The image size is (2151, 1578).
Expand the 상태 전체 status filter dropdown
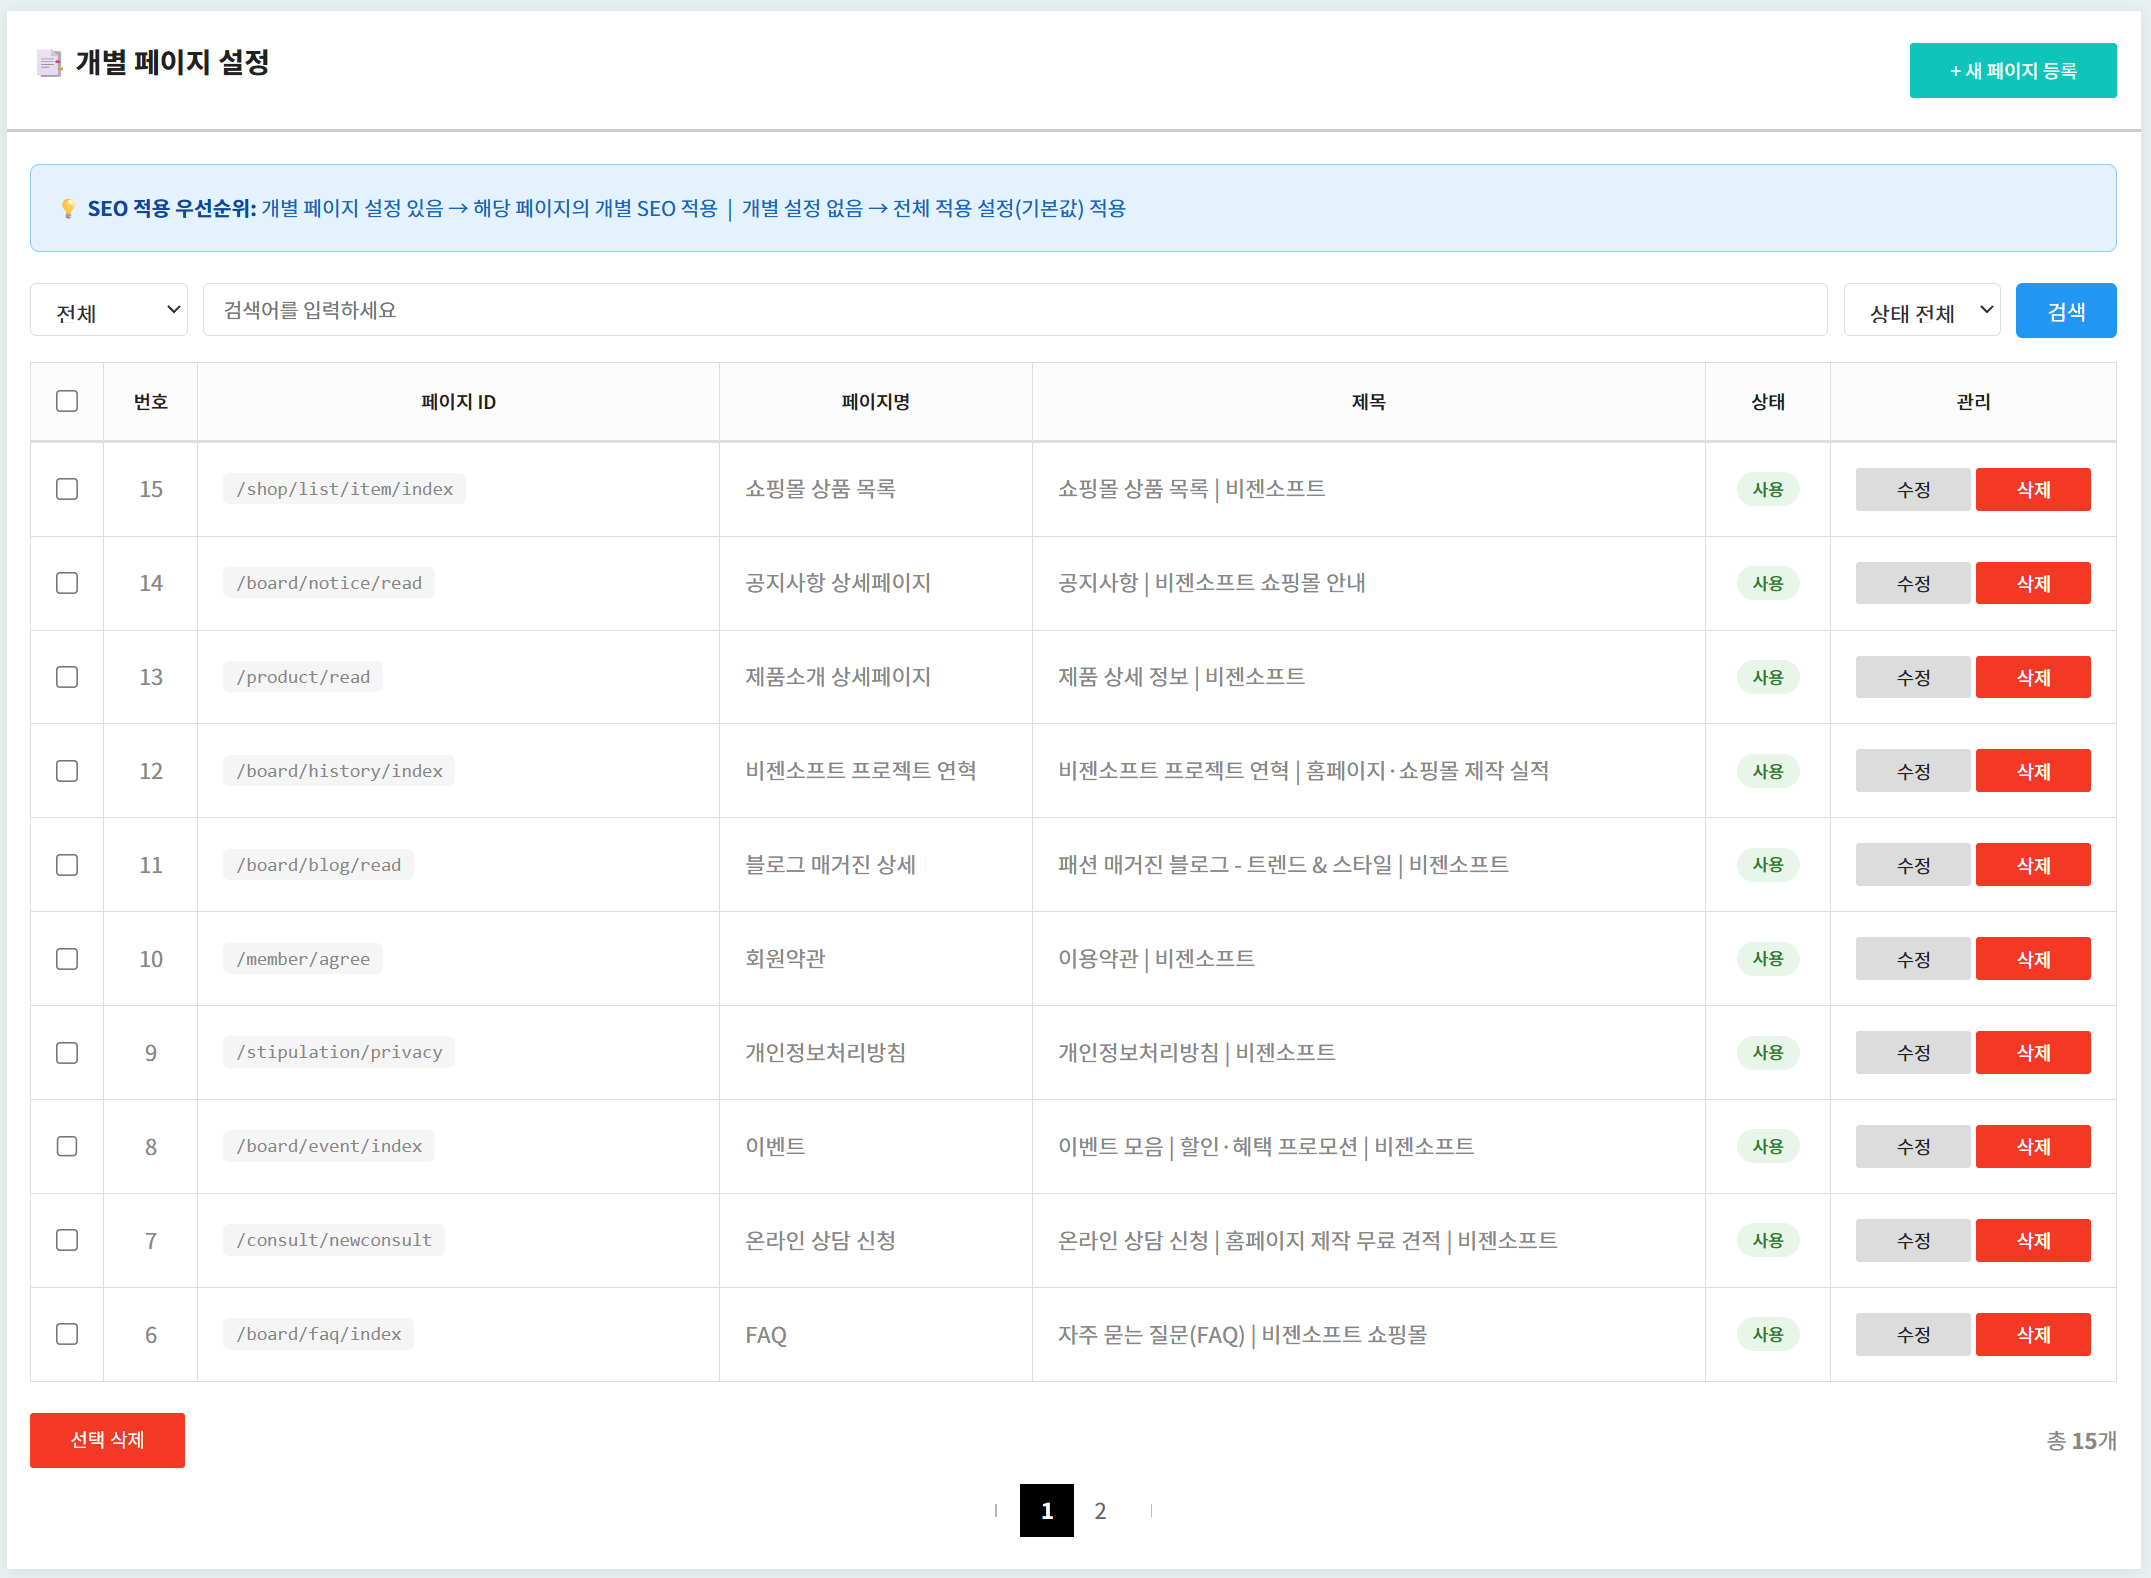coord(1921,310)
